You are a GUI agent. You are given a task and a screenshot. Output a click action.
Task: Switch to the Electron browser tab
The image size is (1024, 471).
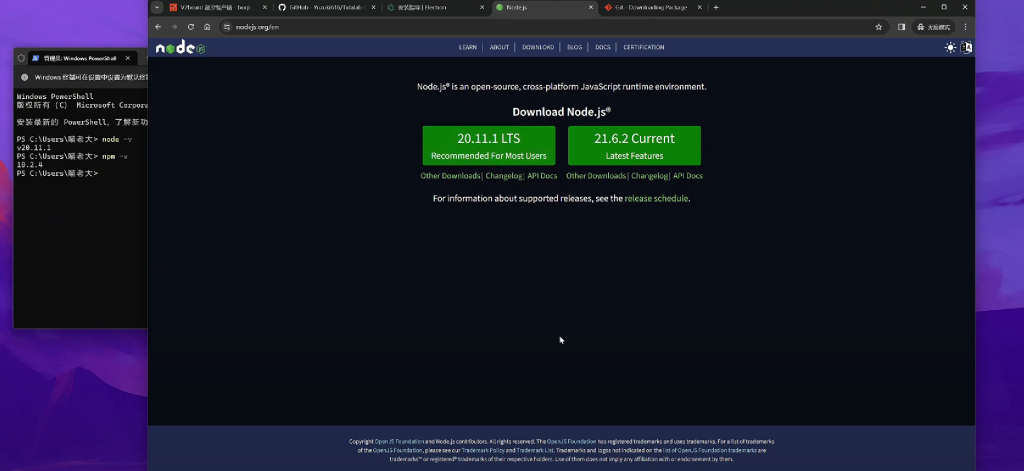(435, 7)
